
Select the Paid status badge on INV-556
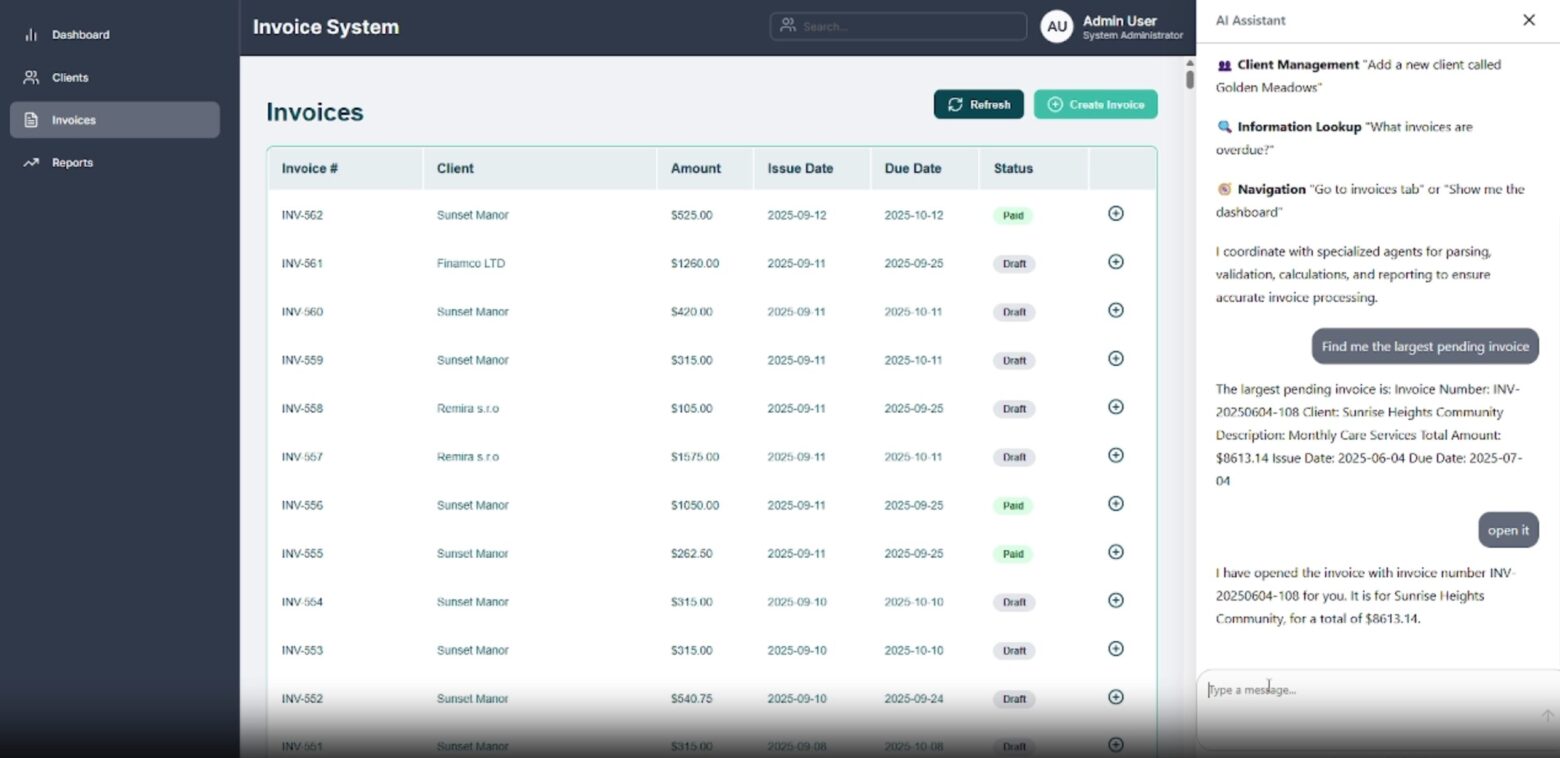1013,506
